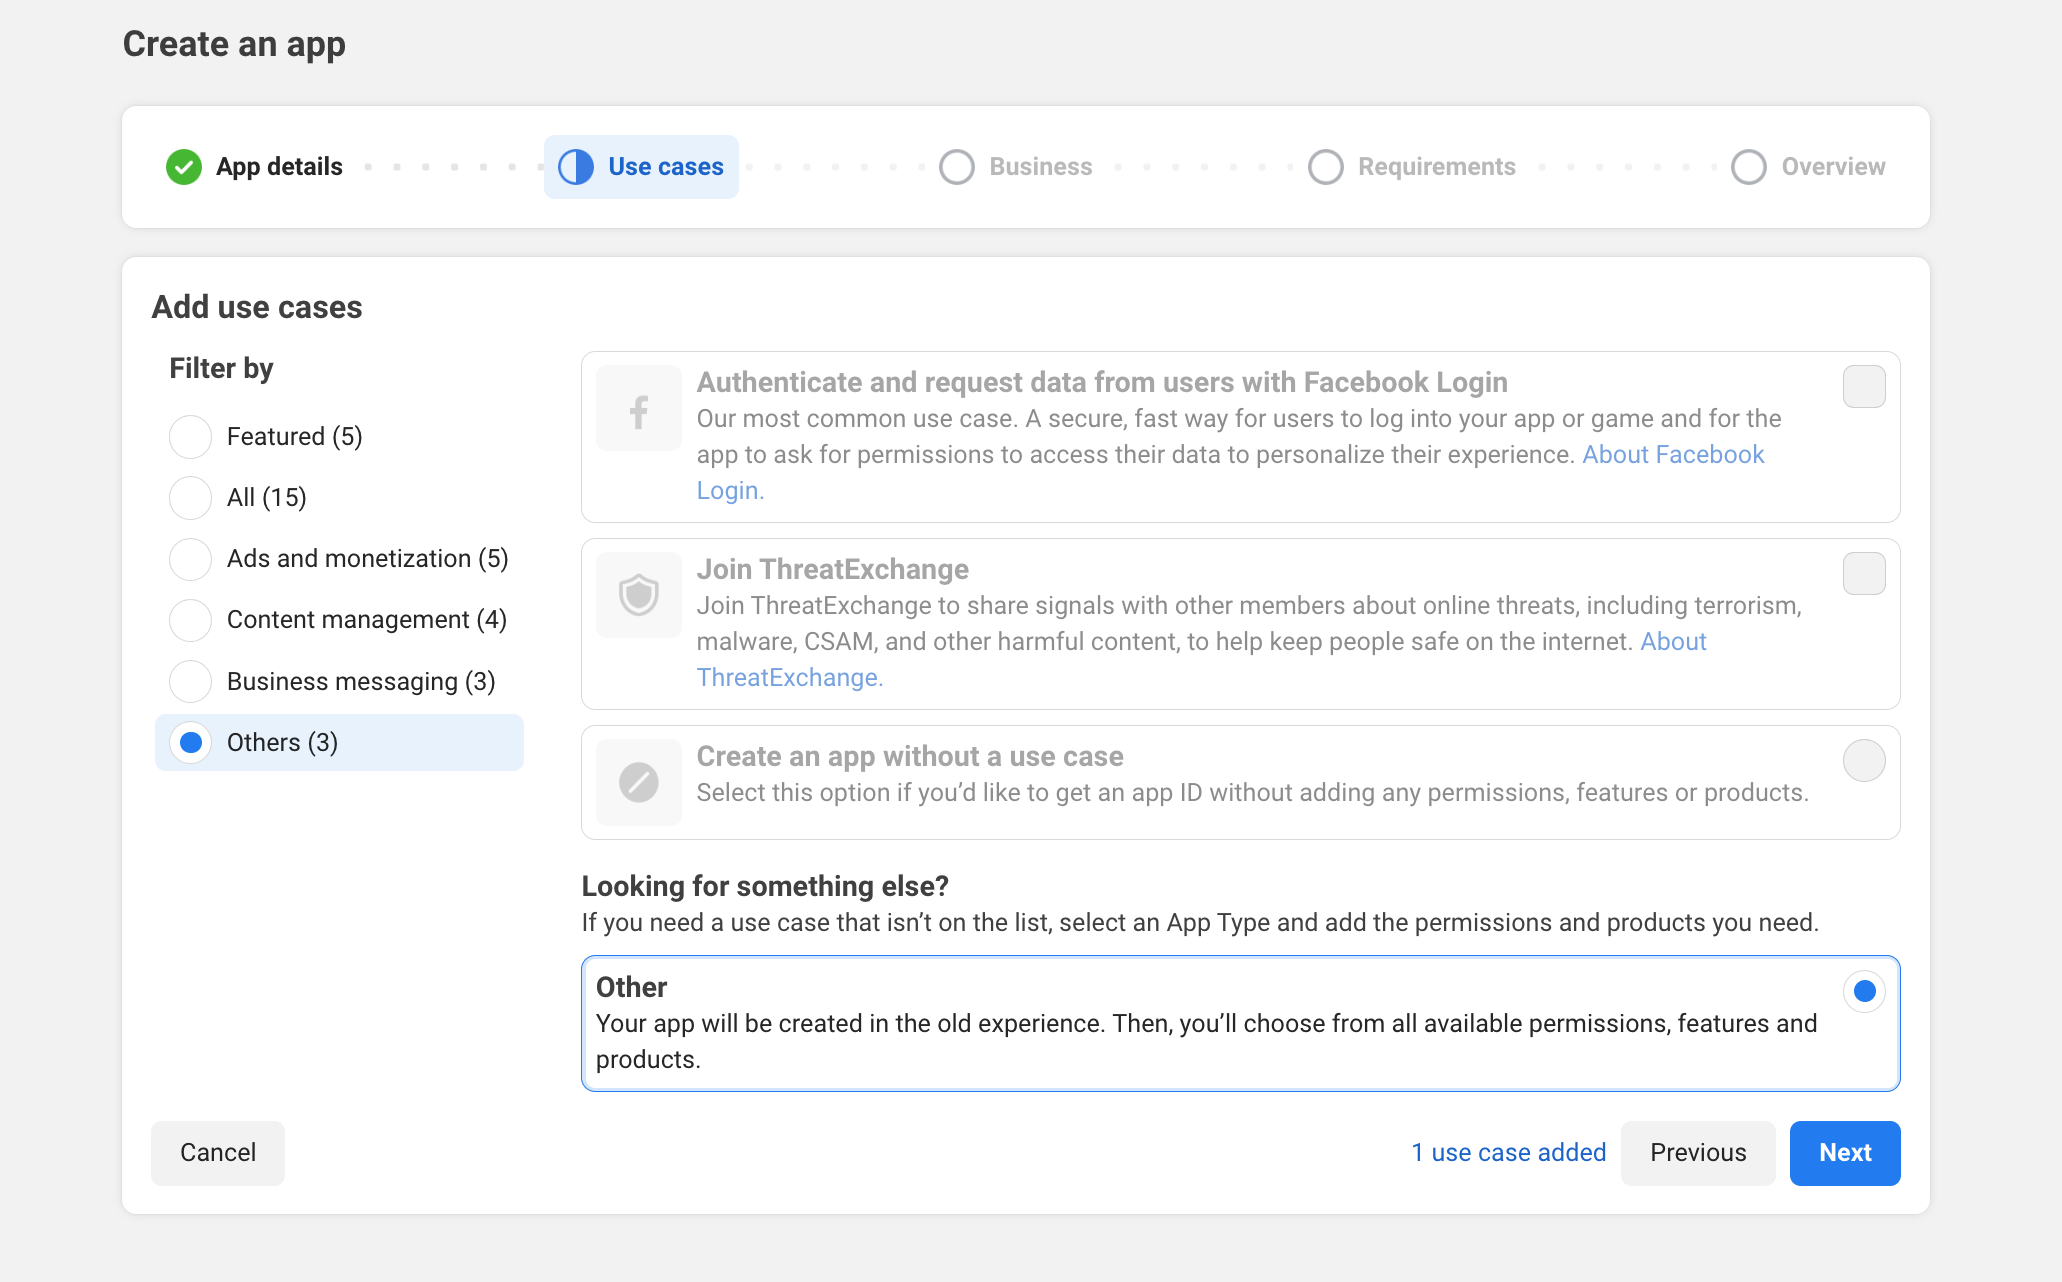
Task: Click the 1 use case added link
Action: [1508, 1153]
